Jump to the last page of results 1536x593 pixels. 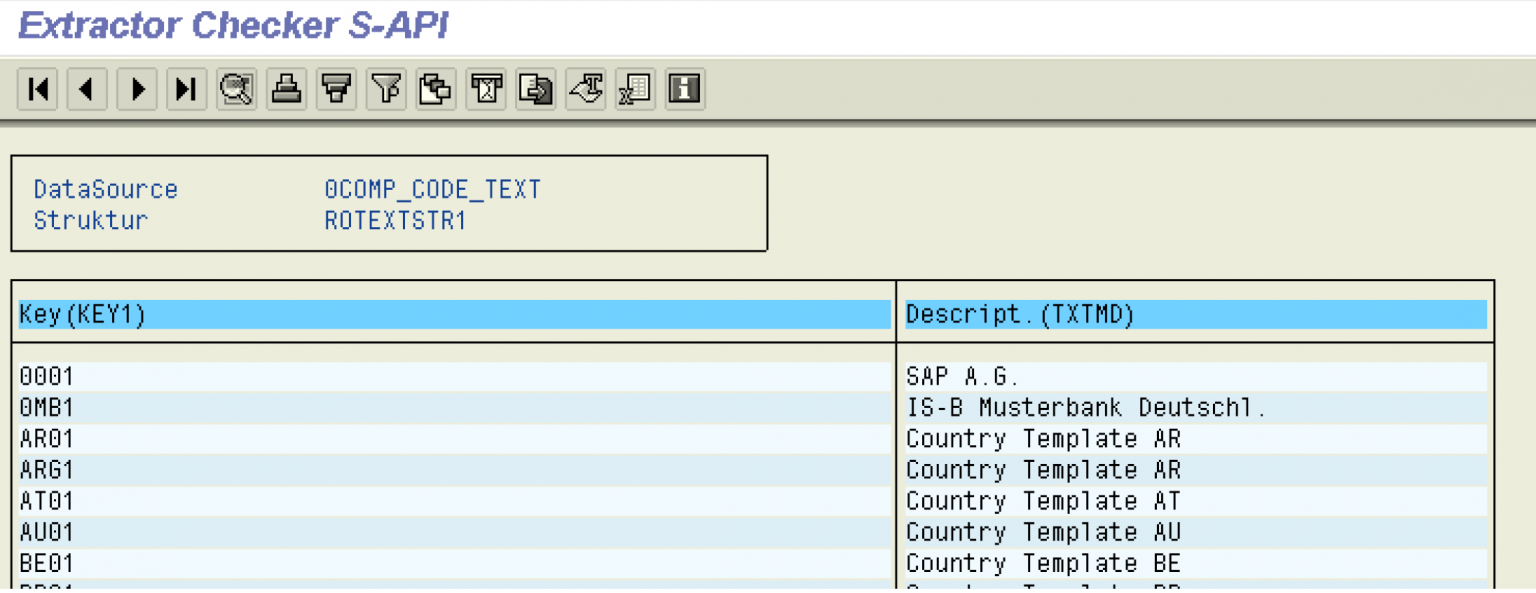(186, 88)
